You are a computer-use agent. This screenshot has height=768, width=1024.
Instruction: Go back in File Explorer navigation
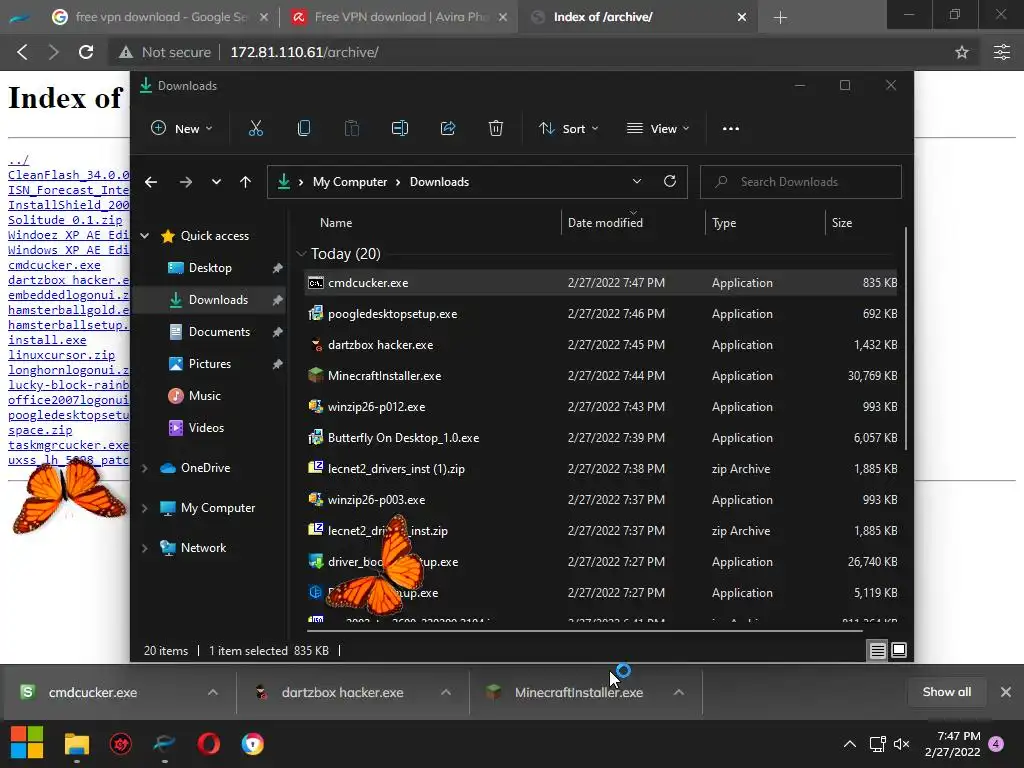(x=151, y=182)
